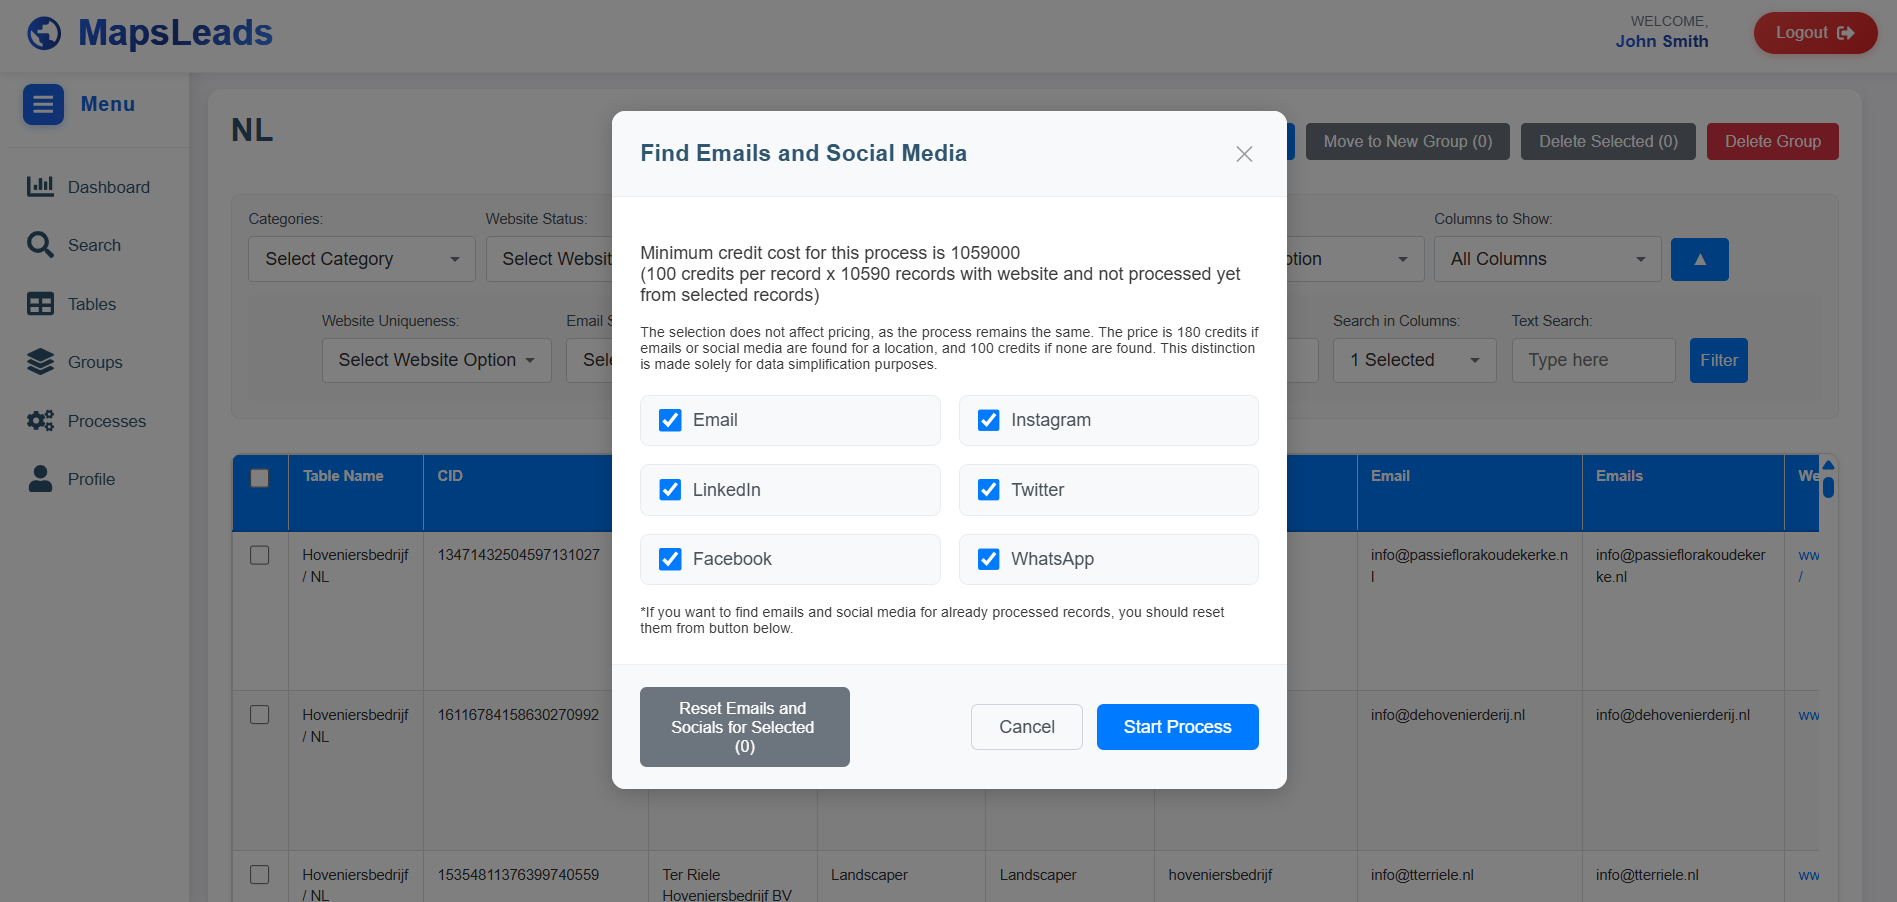The height and width of the screenshot is (902, 1897).
Task: Click the Groups layers icon
Action: click(x=40, y=362)
